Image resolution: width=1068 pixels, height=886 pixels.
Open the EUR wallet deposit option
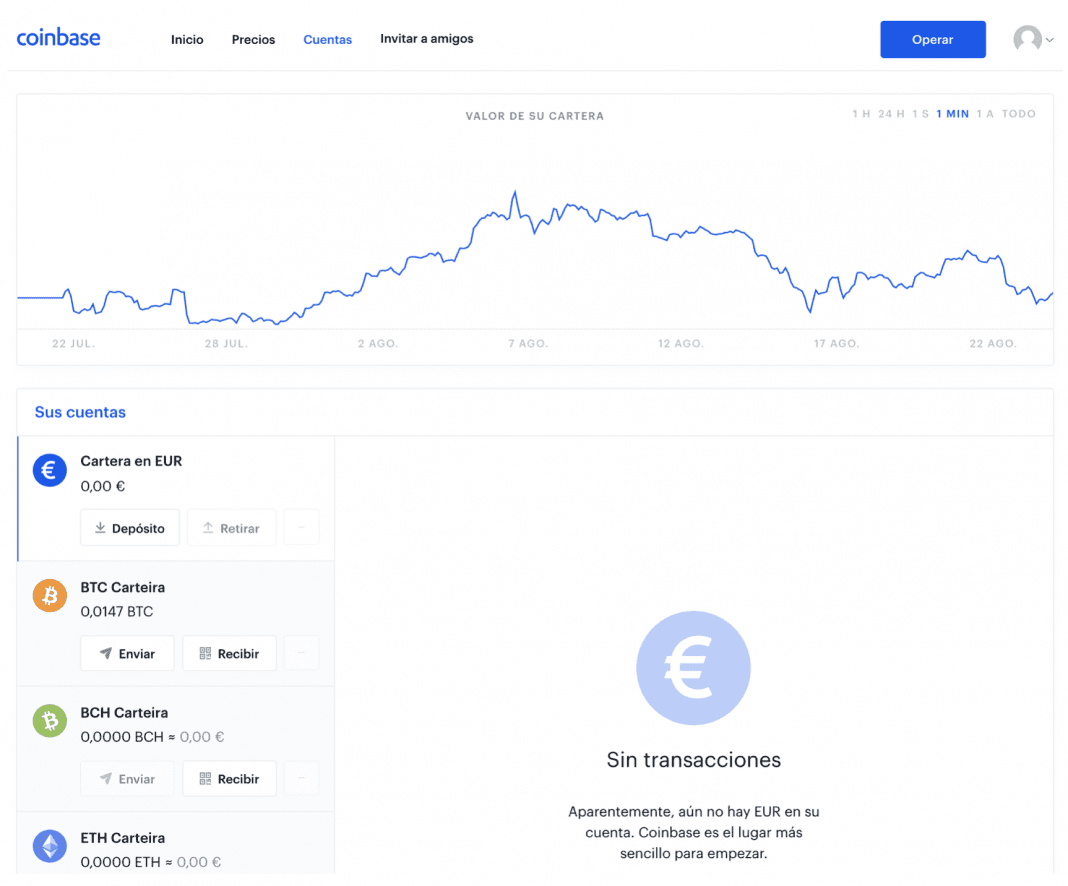[129, 527]
